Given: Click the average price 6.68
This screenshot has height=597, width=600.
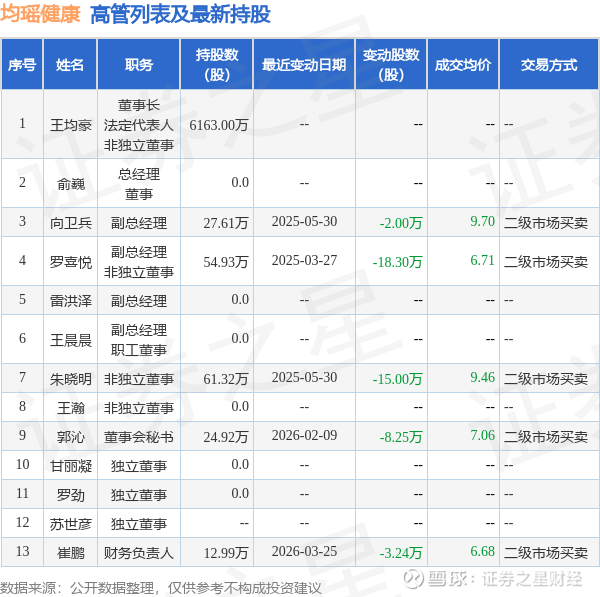Looking at the screenshot, I should click(482, 551).
